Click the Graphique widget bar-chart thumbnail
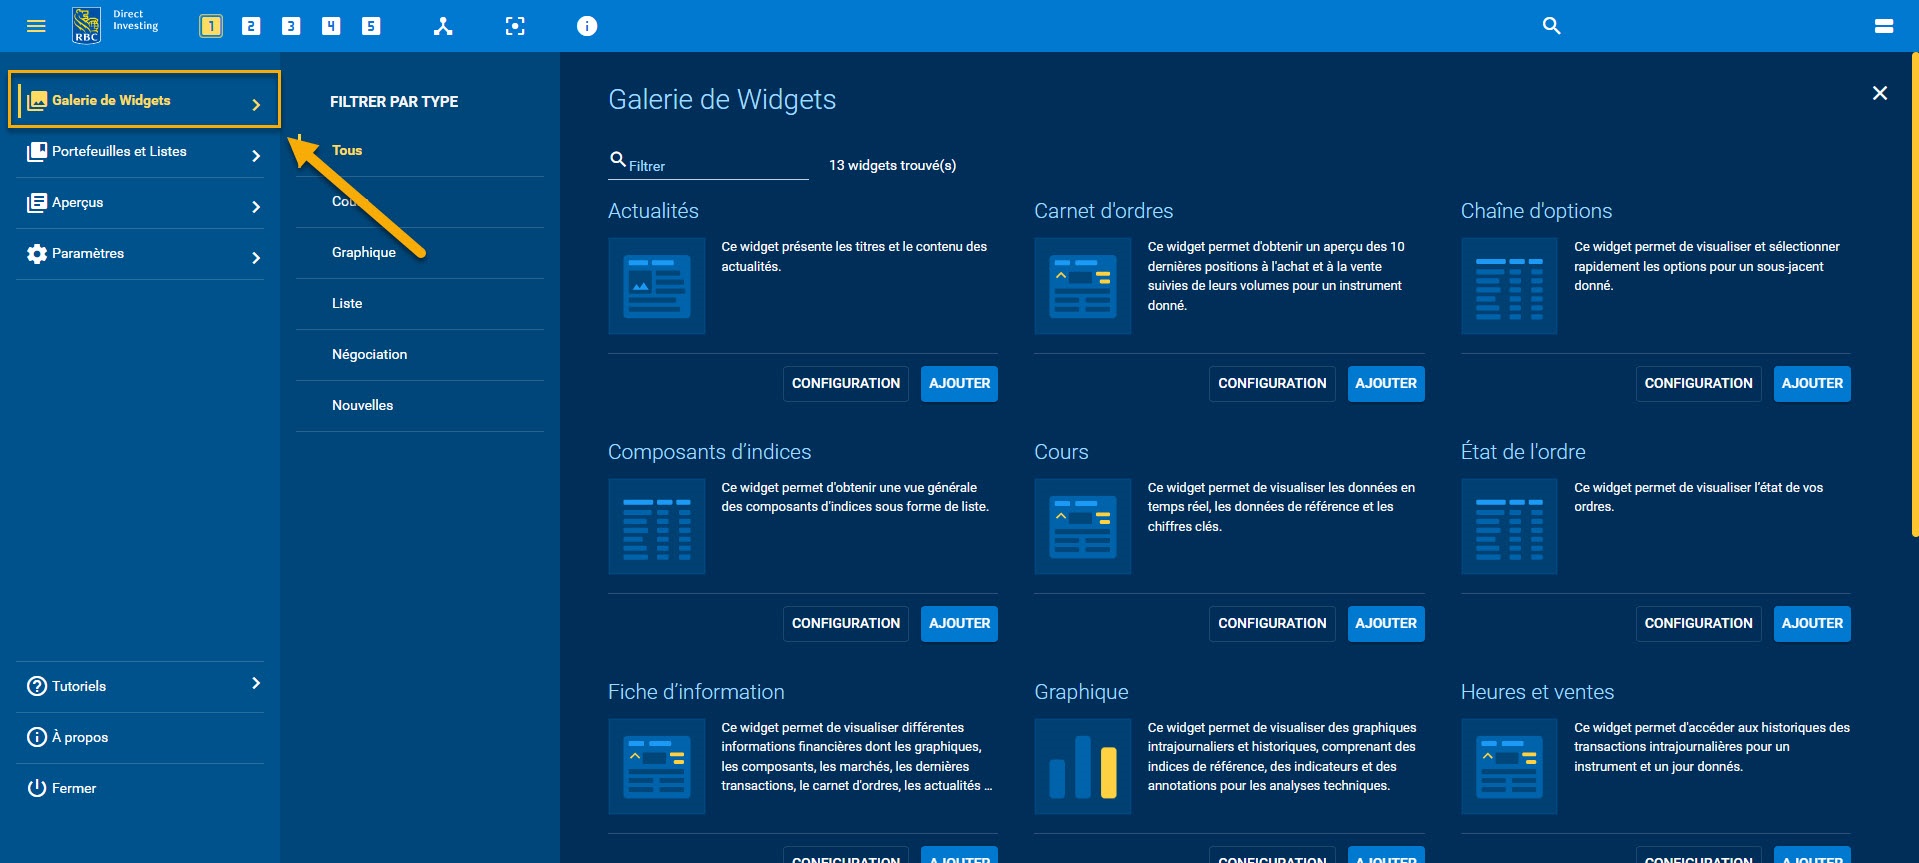The width and height of the screenshot is (1919, 863). [1083, 766]
